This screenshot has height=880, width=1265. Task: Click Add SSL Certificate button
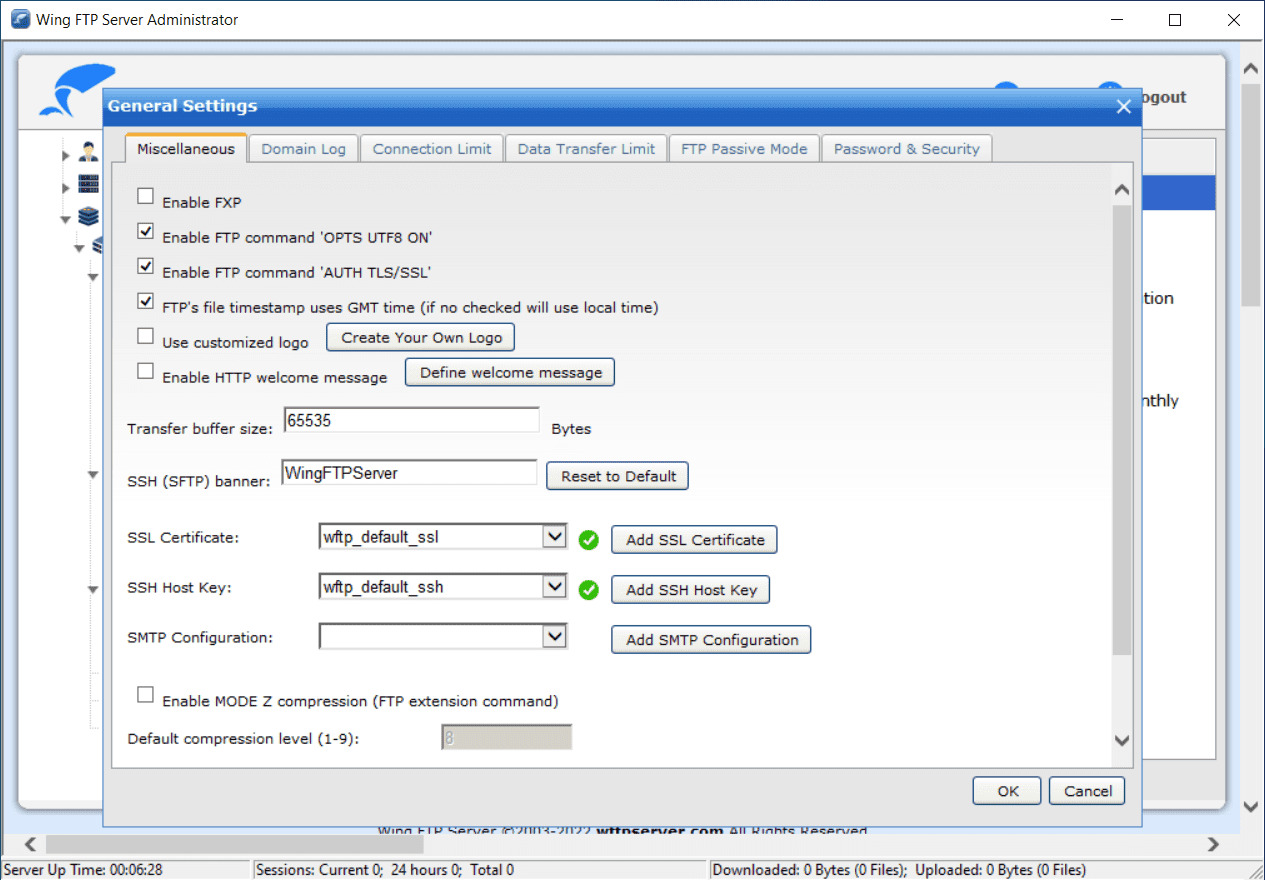pos(695,540)
